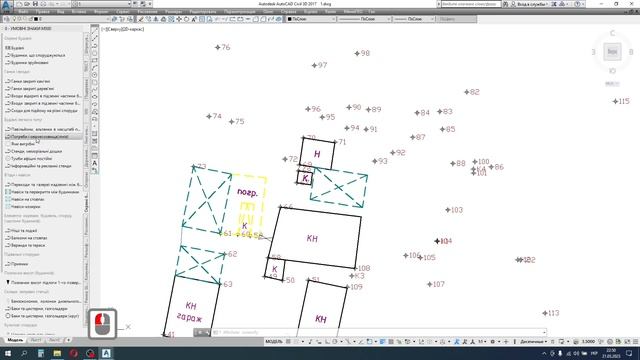Open the linetype ПоСлою dropdown
The width and height of the screenshot is (640, 360).
tap(364, 19)
